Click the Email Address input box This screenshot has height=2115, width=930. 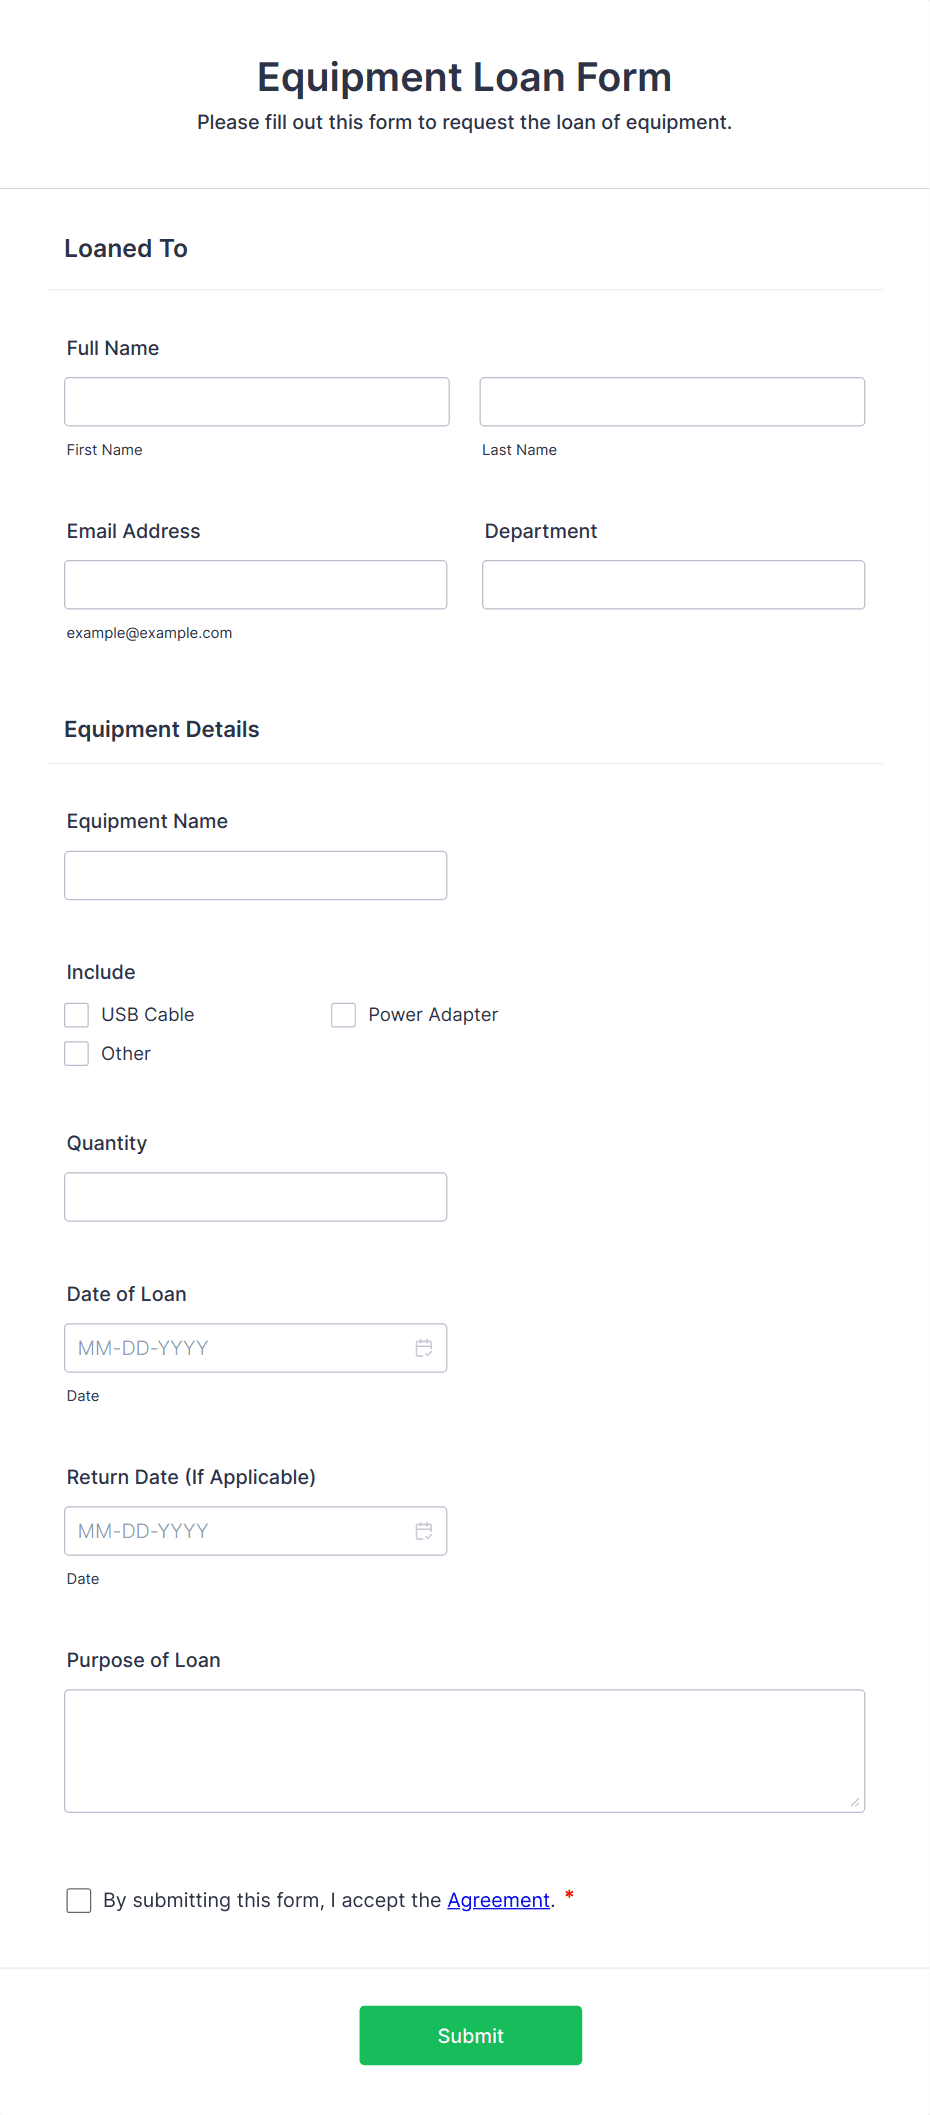tap(256, 585)
